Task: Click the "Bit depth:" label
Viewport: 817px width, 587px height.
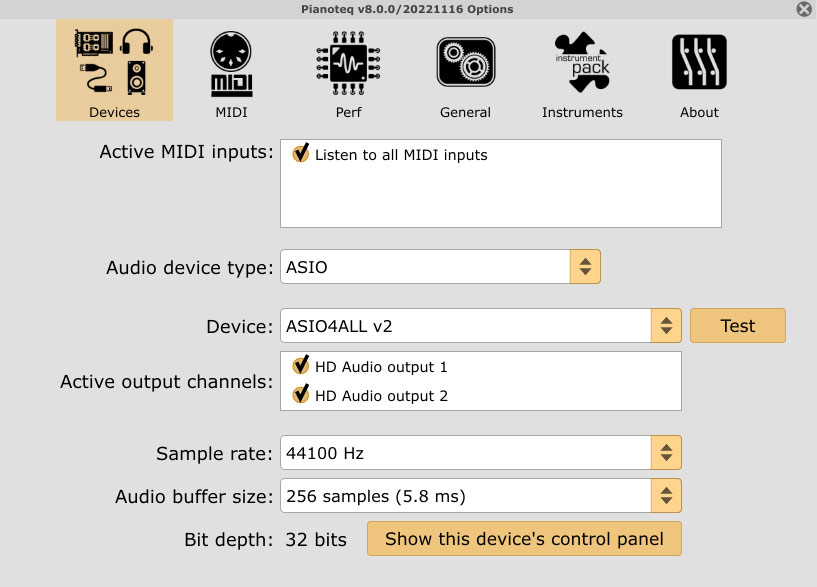Action: [x=229, y=540]
